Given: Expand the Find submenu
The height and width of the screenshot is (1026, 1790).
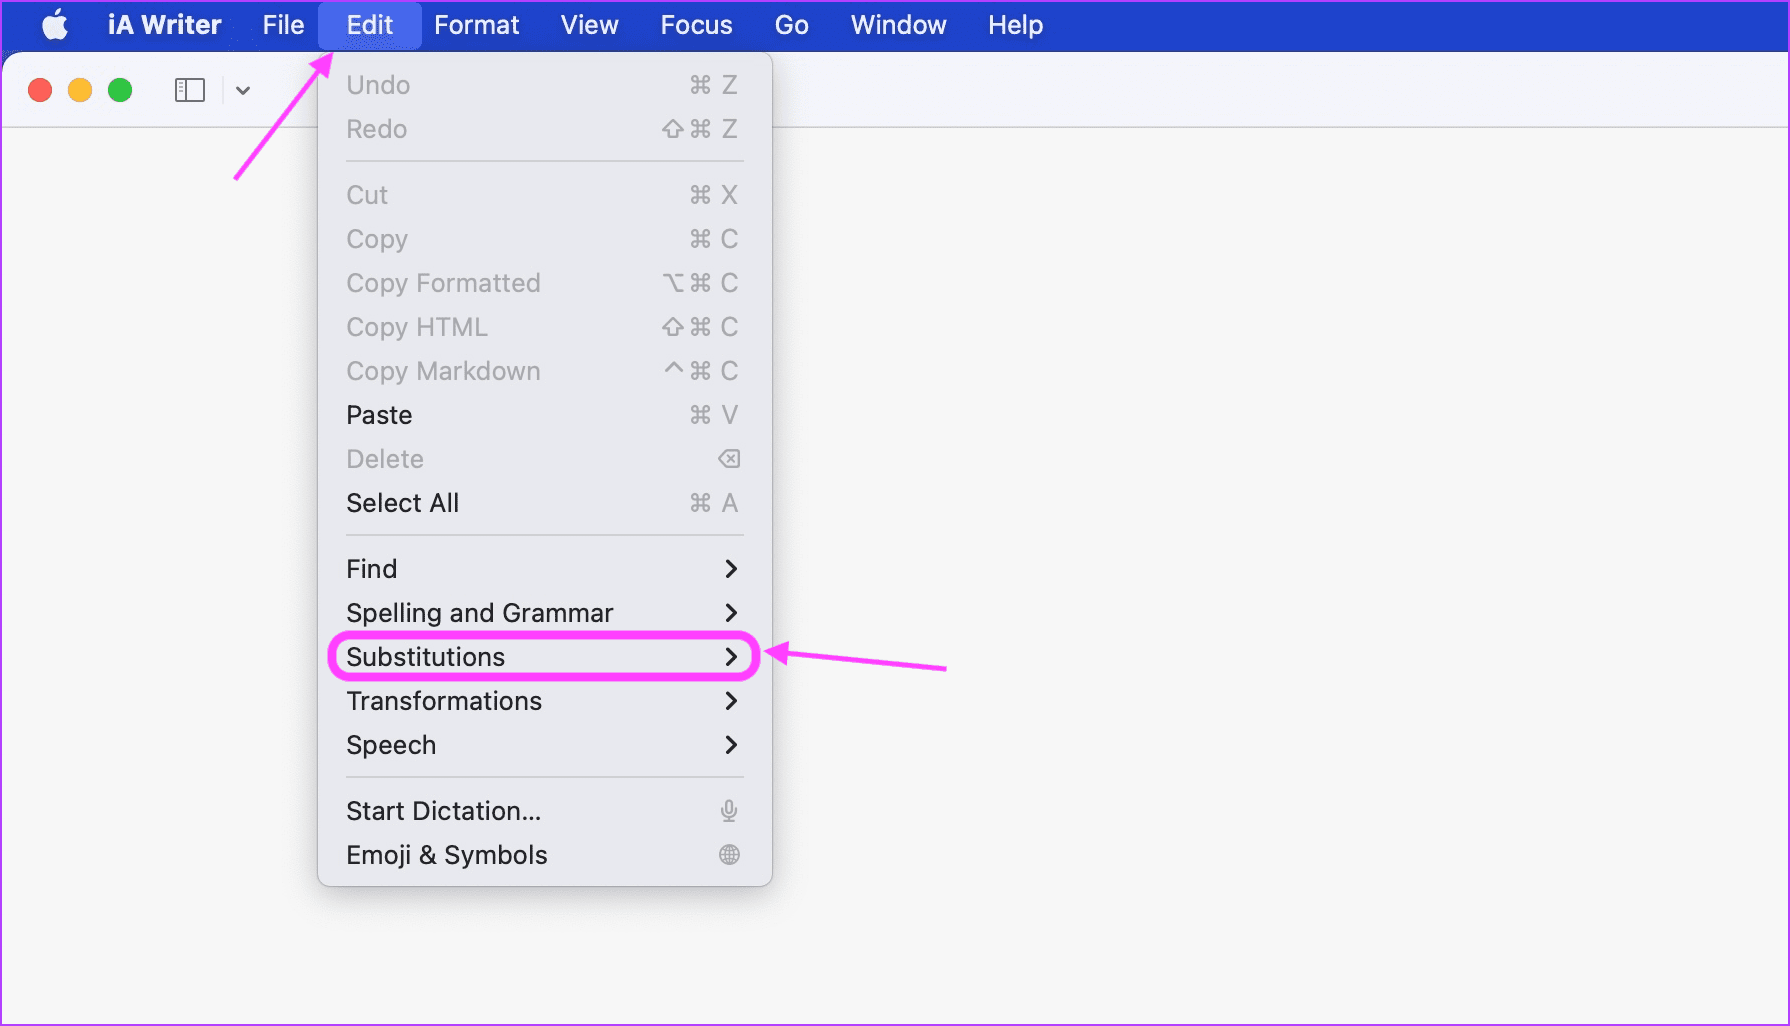Looking at the screenshot, I should pos(545,569).
